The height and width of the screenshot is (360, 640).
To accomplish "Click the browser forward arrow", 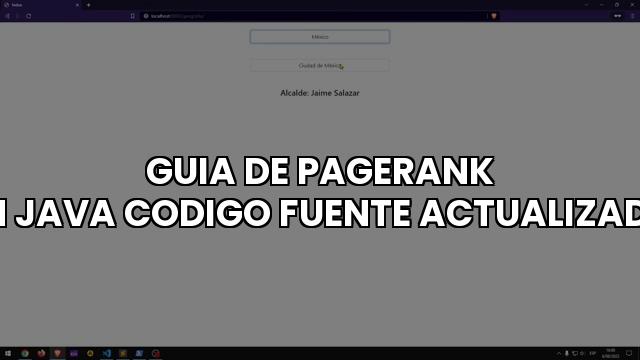I will click(x=18, y=16).
